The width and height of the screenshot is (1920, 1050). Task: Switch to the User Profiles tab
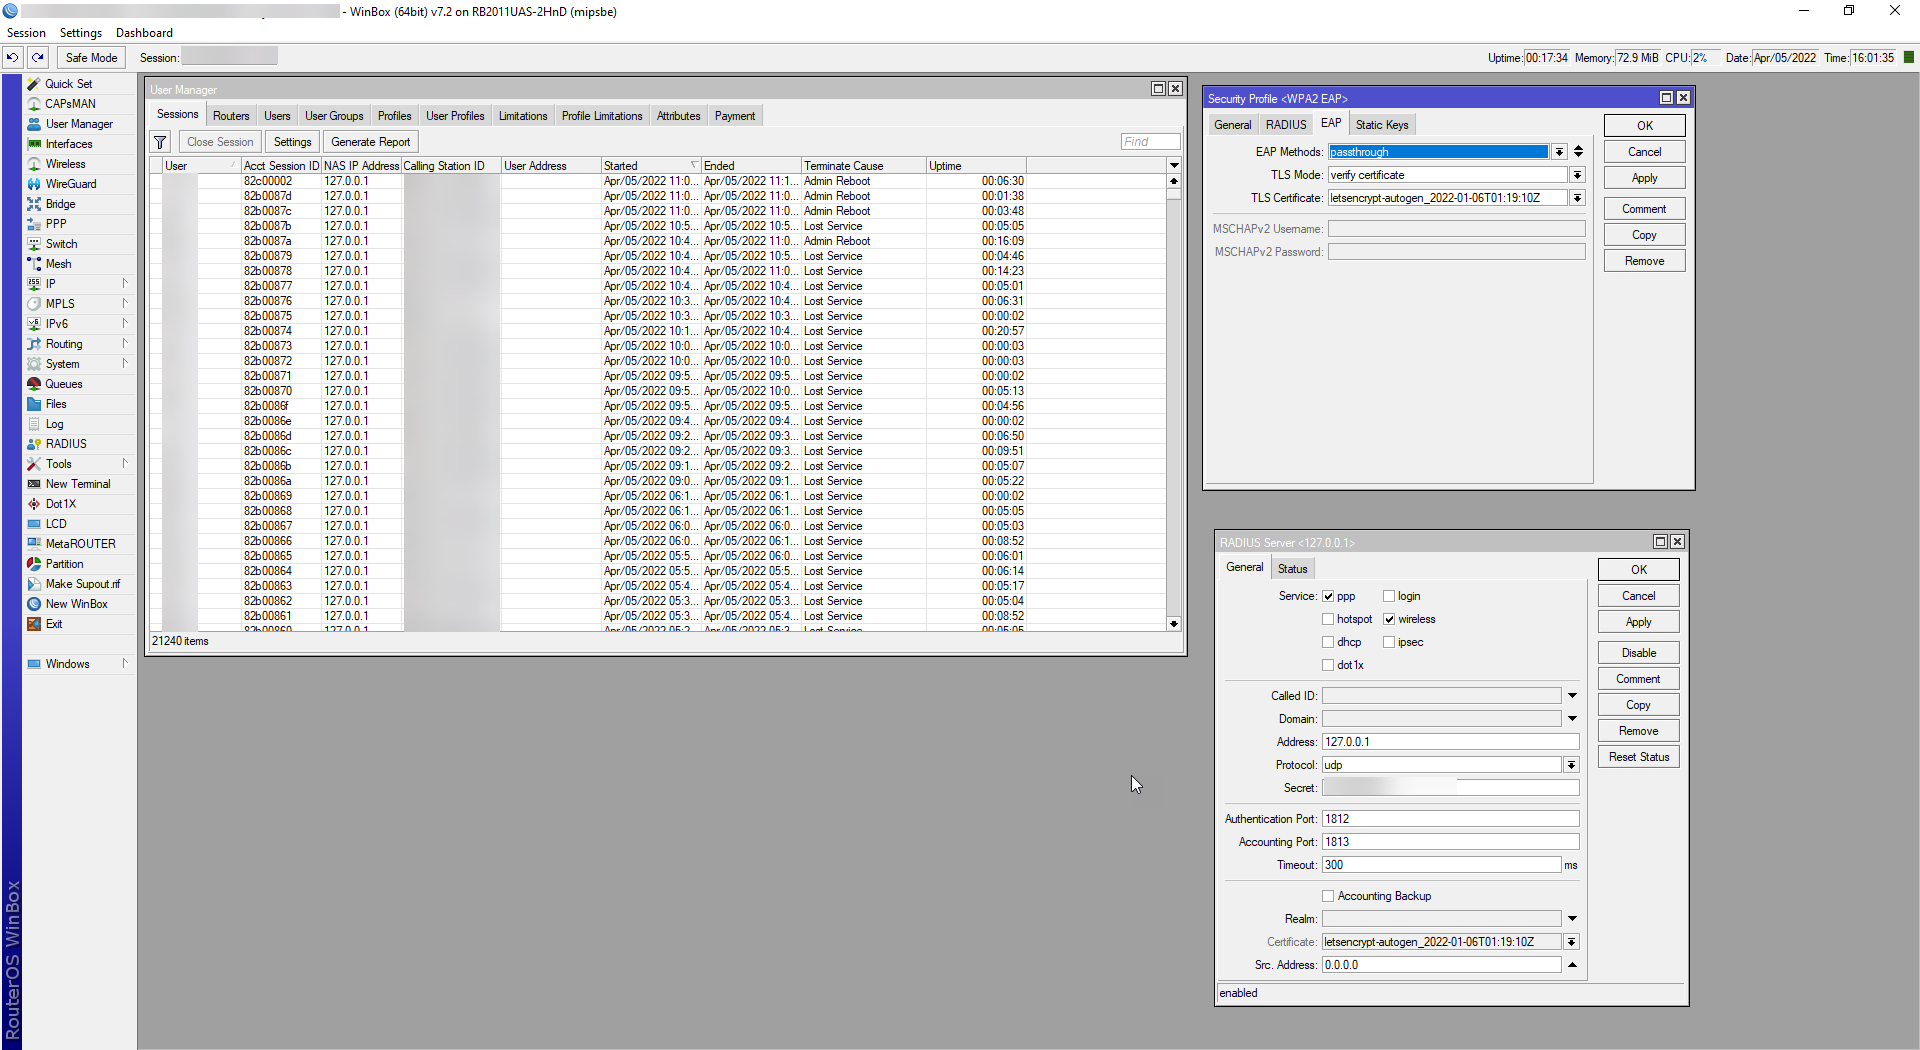tap(455, 116)
